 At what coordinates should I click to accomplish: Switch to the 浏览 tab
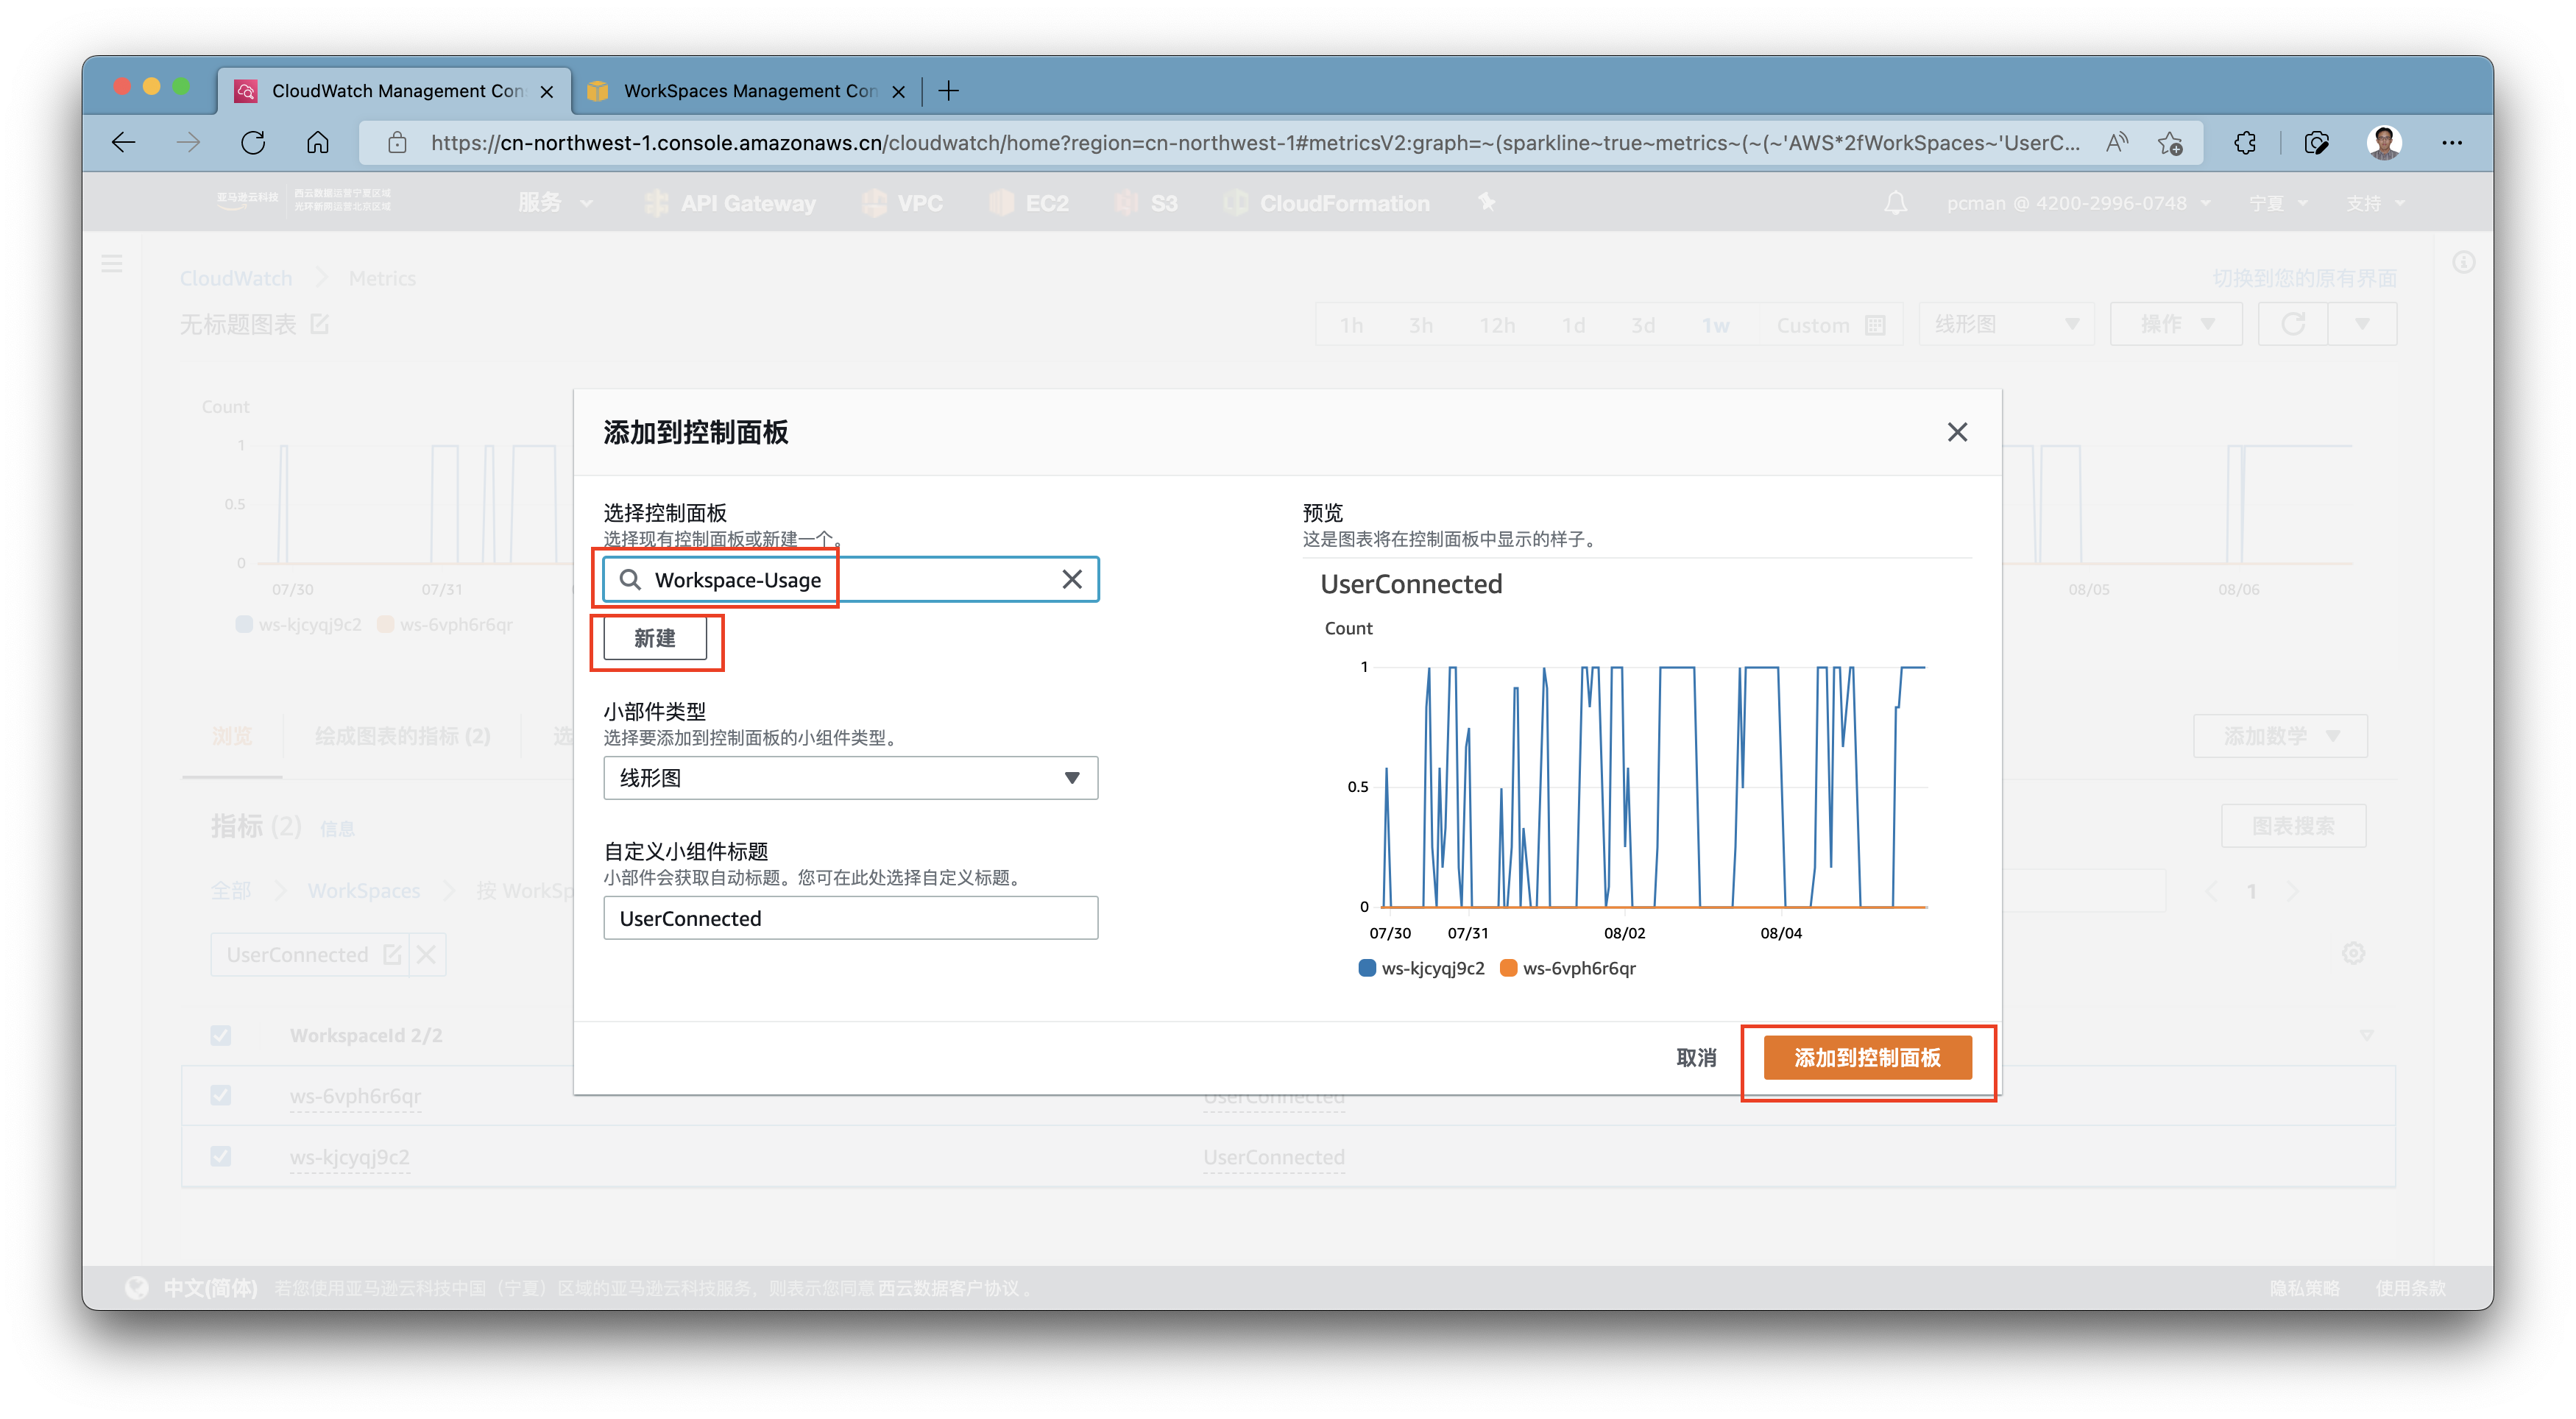pyautogui.click(x=232, y=736)
